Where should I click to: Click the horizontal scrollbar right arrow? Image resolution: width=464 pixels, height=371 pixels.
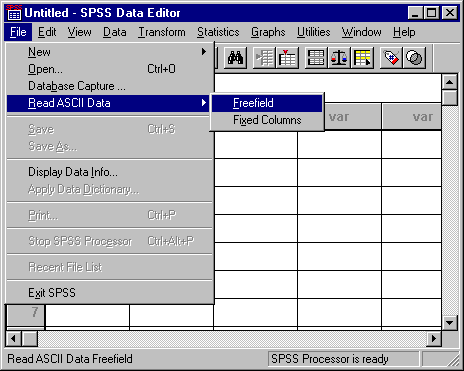[434, 339]
